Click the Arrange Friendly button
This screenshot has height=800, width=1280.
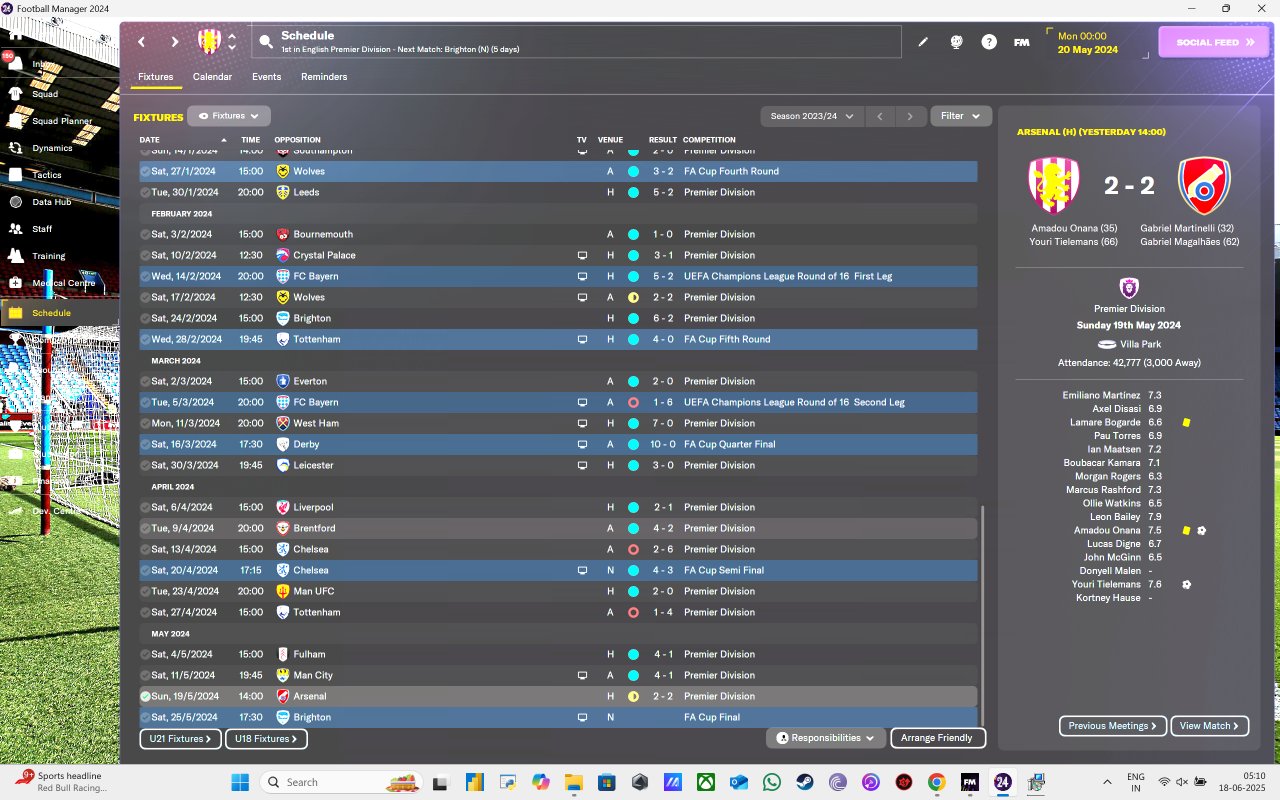938,738
